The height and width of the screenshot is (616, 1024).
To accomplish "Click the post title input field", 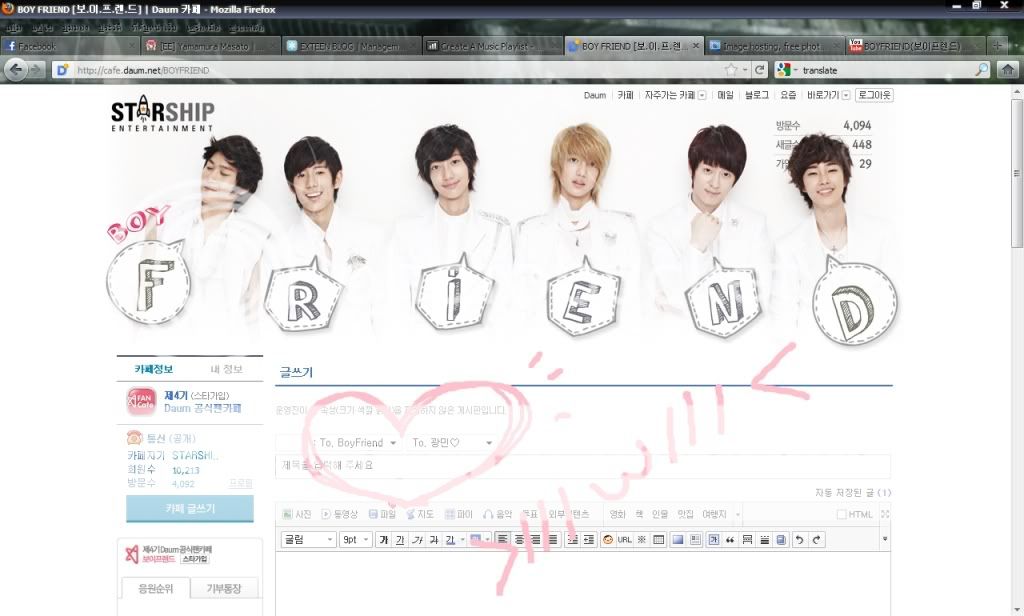I will pyautogui.click(x=583, y=466).
